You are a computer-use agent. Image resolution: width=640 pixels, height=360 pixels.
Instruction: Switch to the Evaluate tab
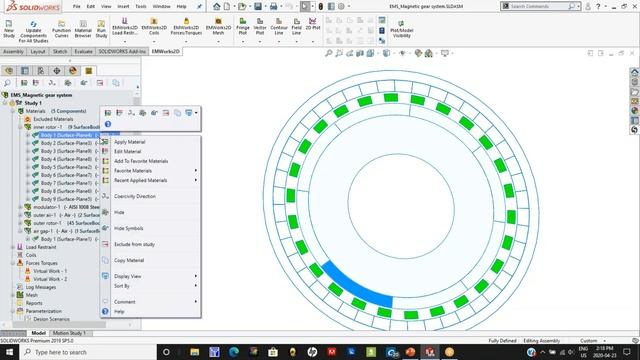pyautogui.click(x=83, y=52)
